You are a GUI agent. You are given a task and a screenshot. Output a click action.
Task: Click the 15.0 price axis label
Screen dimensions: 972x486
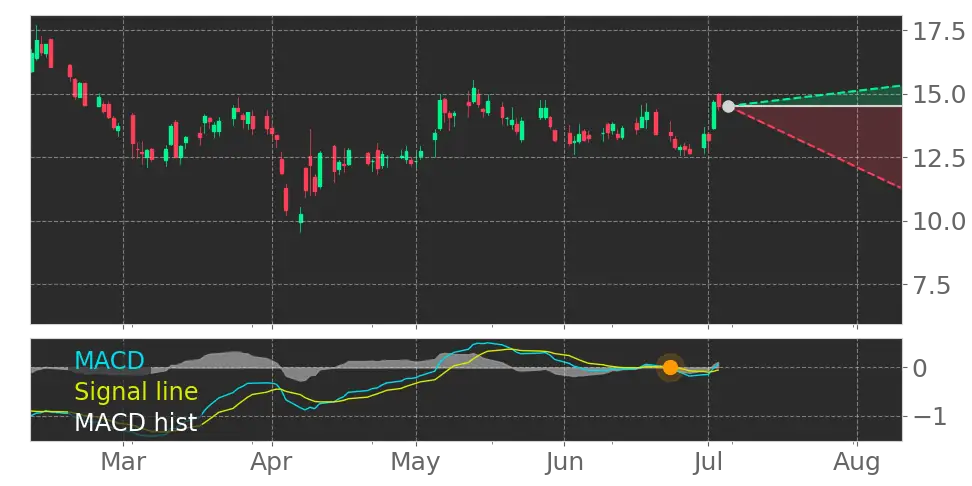point(939,95)
